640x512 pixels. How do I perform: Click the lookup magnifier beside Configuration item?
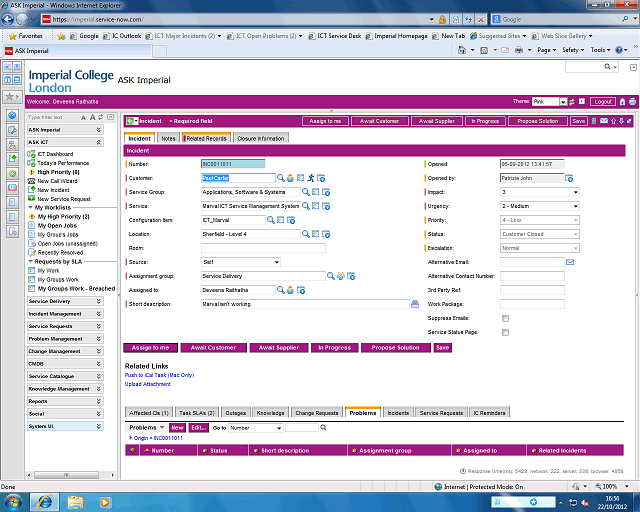pyautogui.click(x=271, y=219)
